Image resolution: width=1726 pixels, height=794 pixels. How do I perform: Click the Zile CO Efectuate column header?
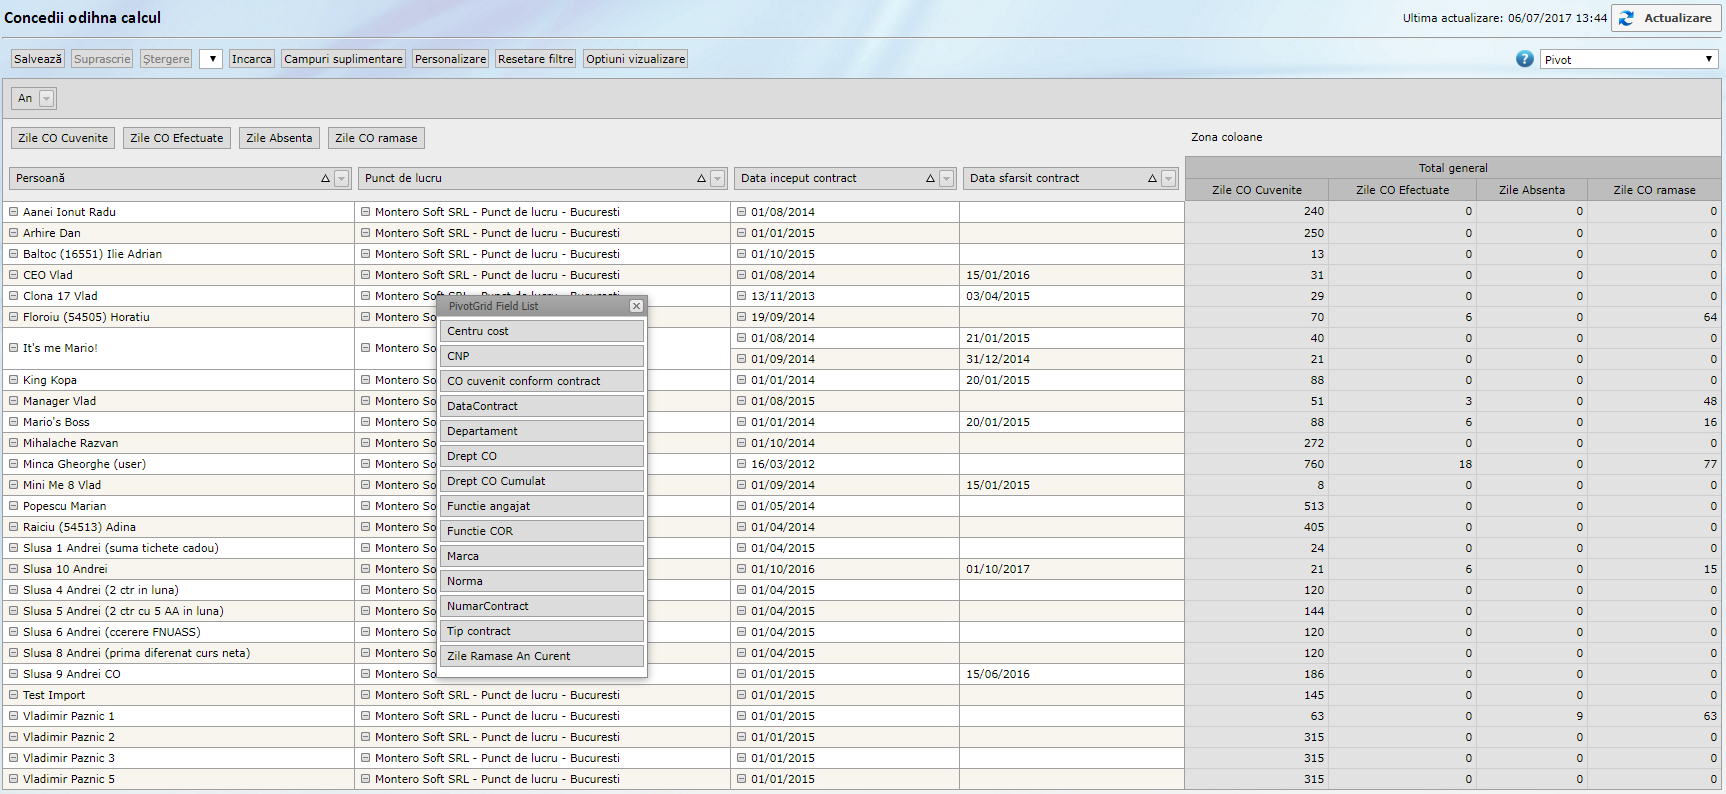[x=1401, y=190]
